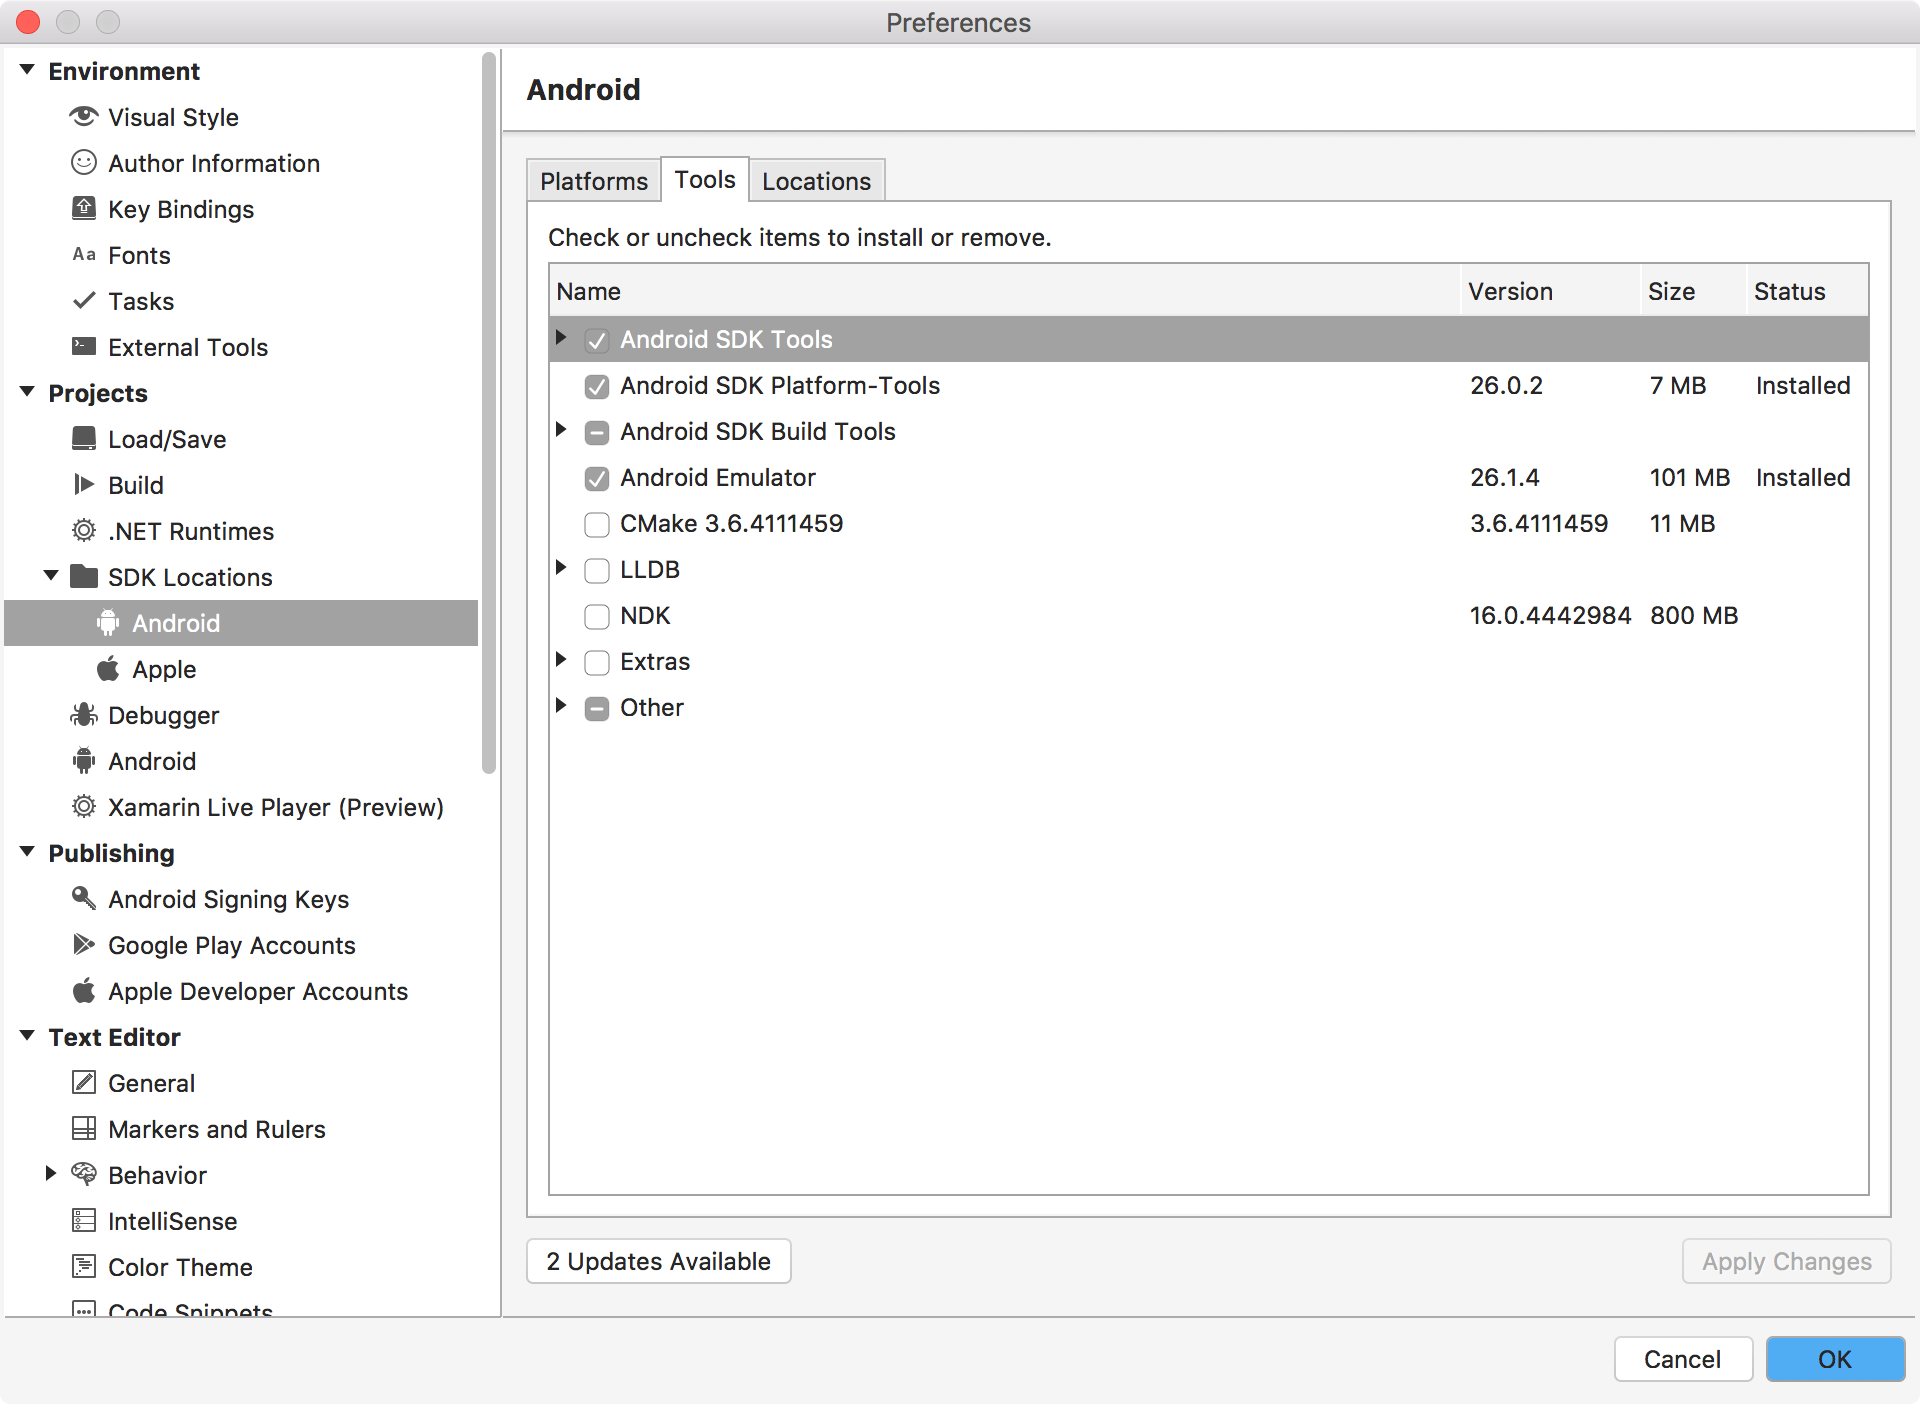Click the Apple logo icon under SDK Locations
Image resolution: width=1920 pixels, height=1404 pixels.
coord(108,669)
